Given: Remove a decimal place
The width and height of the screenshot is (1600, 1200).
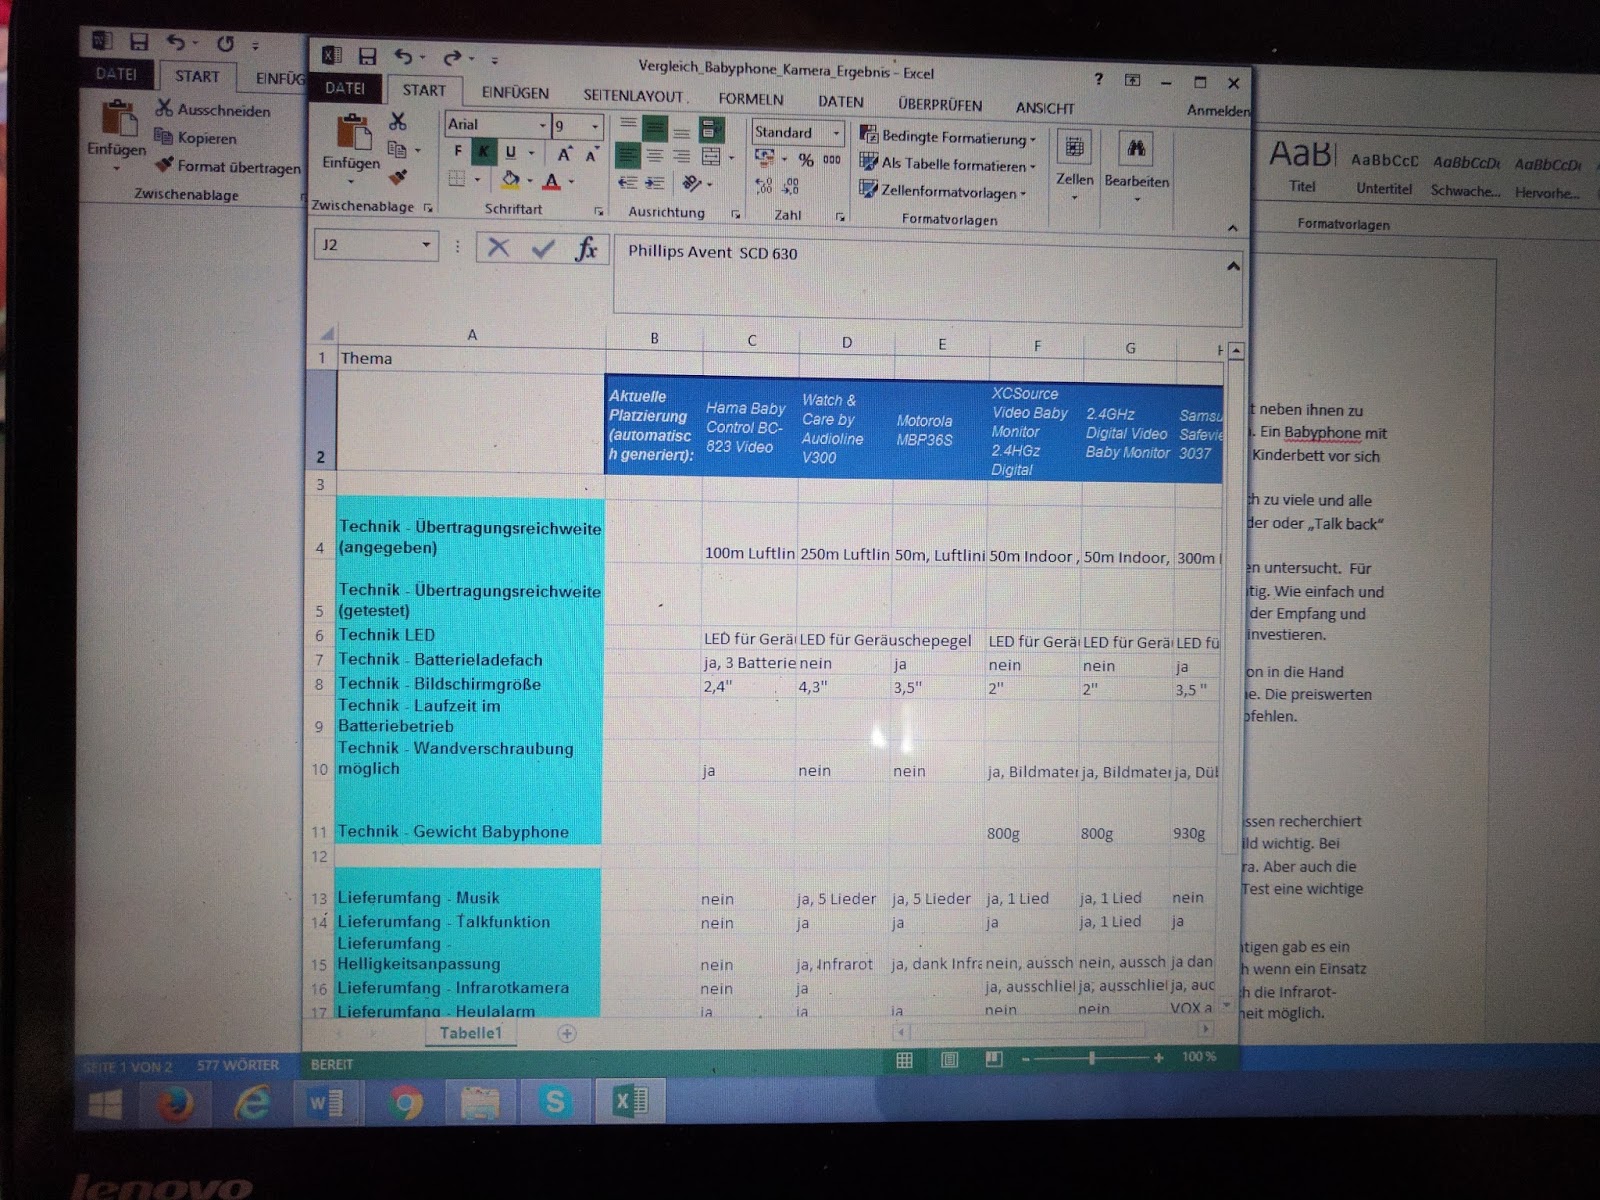Looking at the screenshot, I should (x=790, y=187).
